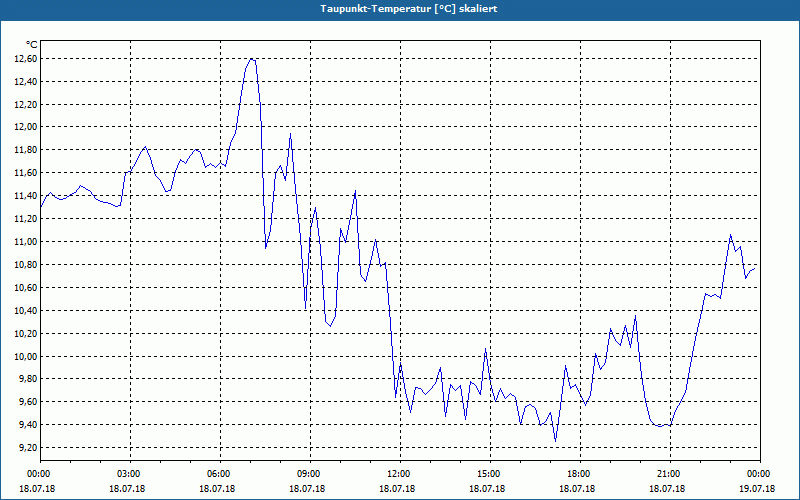Click the "10,60" y-axis label
The width and height of the screenshot is (800, 500).
tap(27, 288)
